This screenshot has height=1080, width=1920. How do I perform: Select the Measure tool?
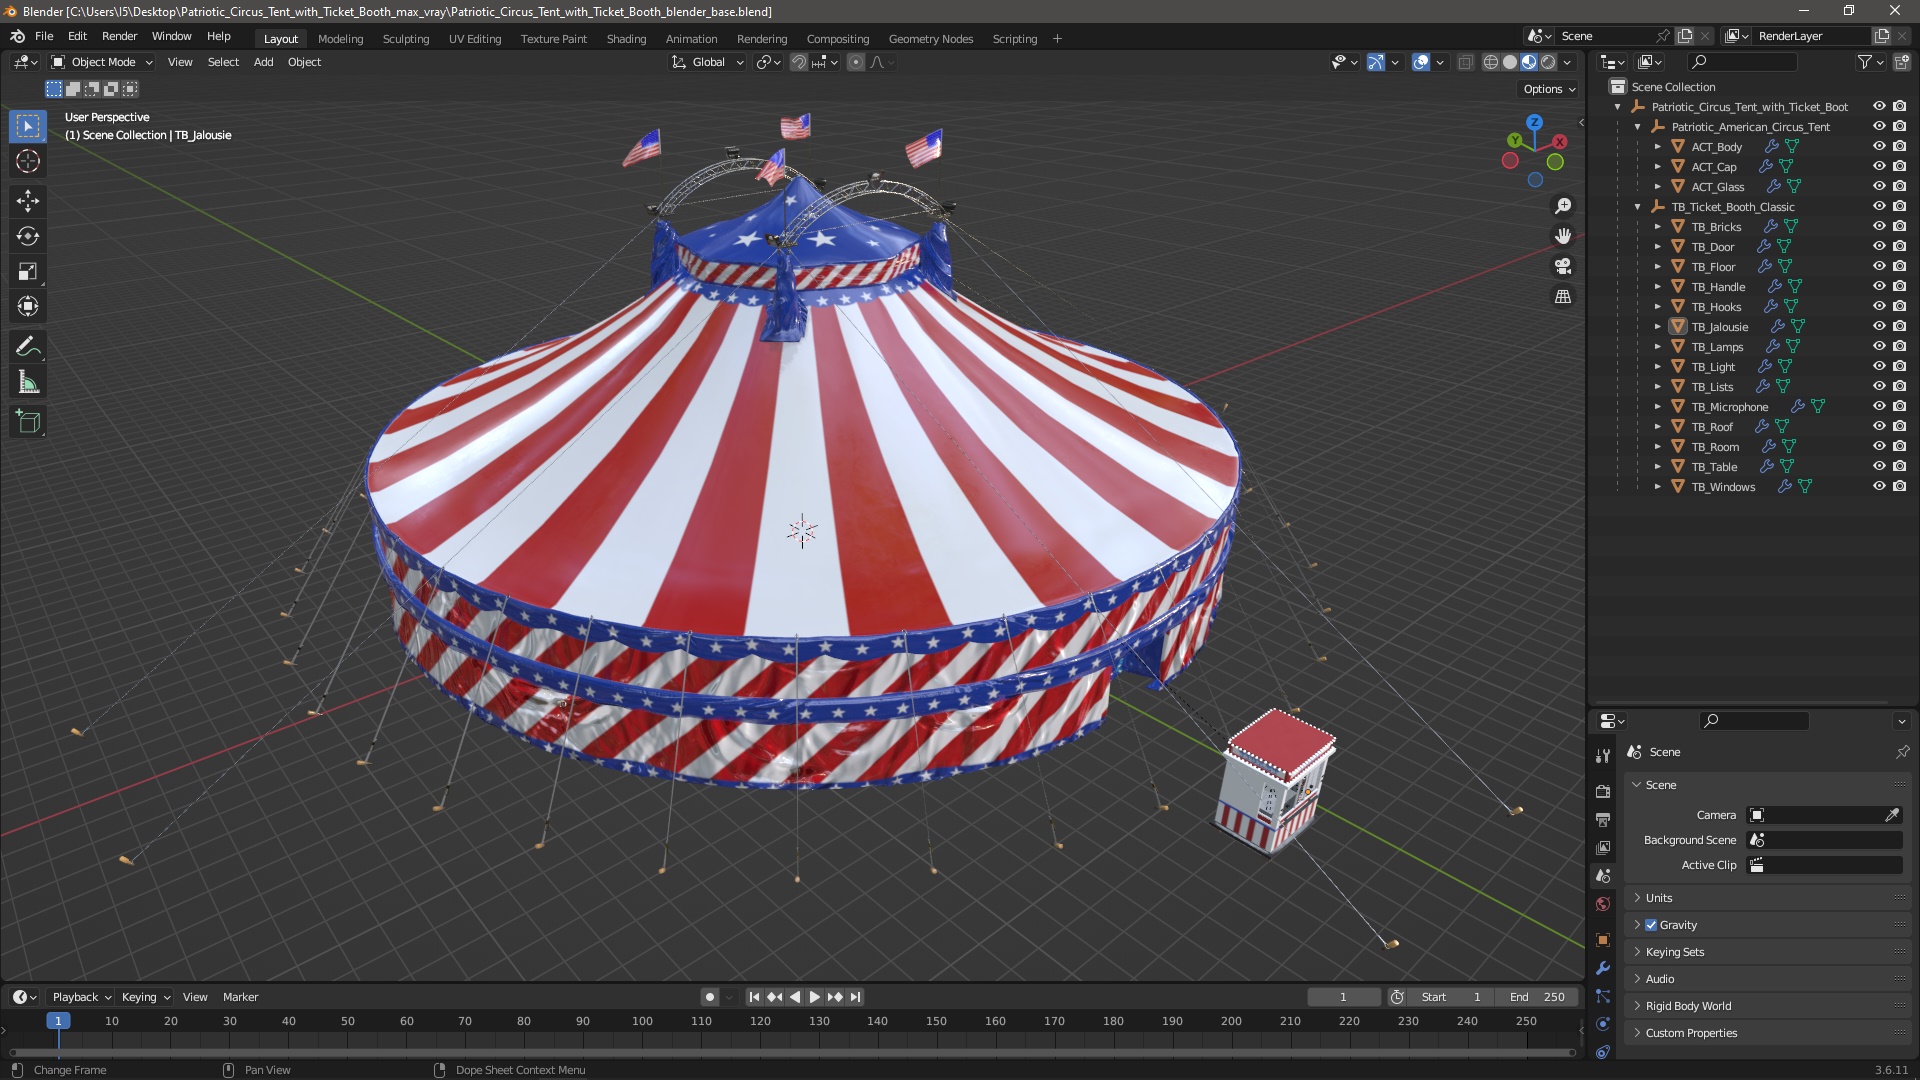pyautogui.click(x=28, y=382)
